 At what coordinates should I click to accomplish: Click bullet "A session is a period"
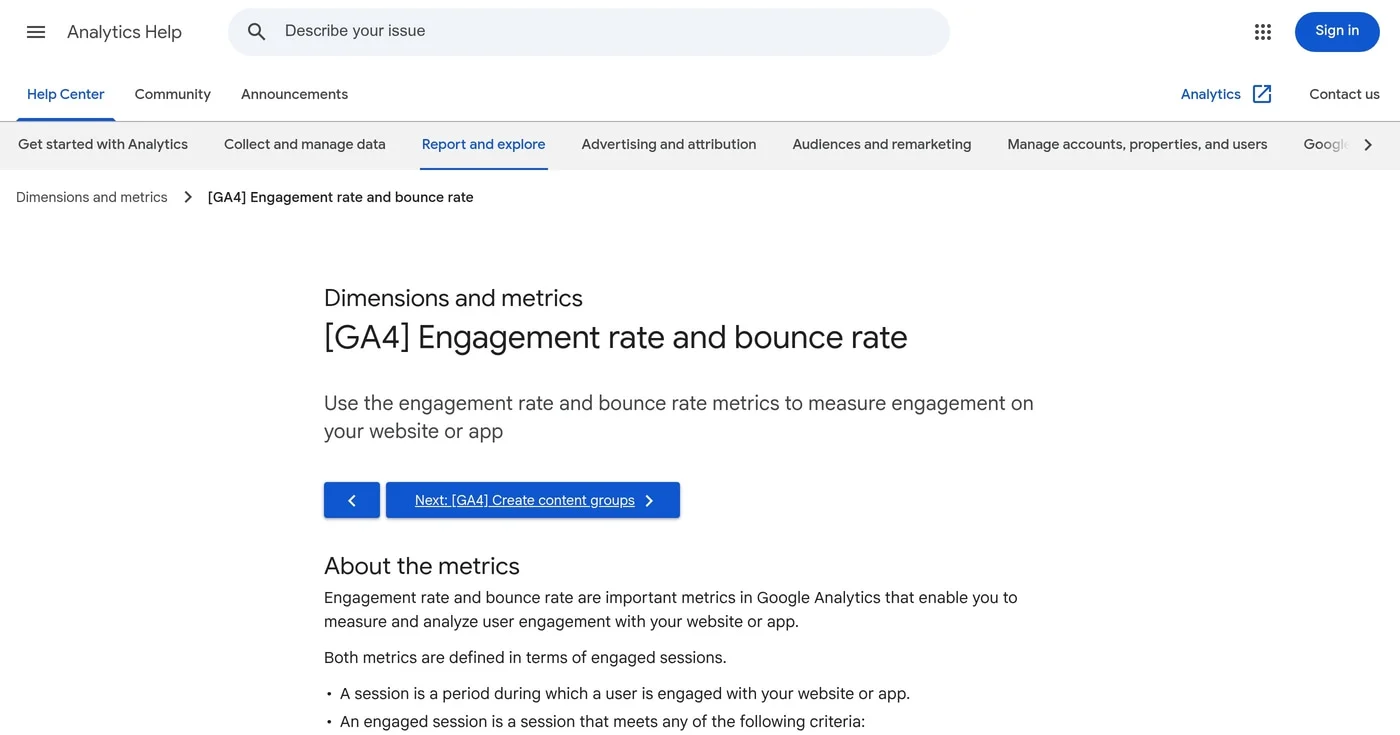pyautogui.click(x=625, y=693)
